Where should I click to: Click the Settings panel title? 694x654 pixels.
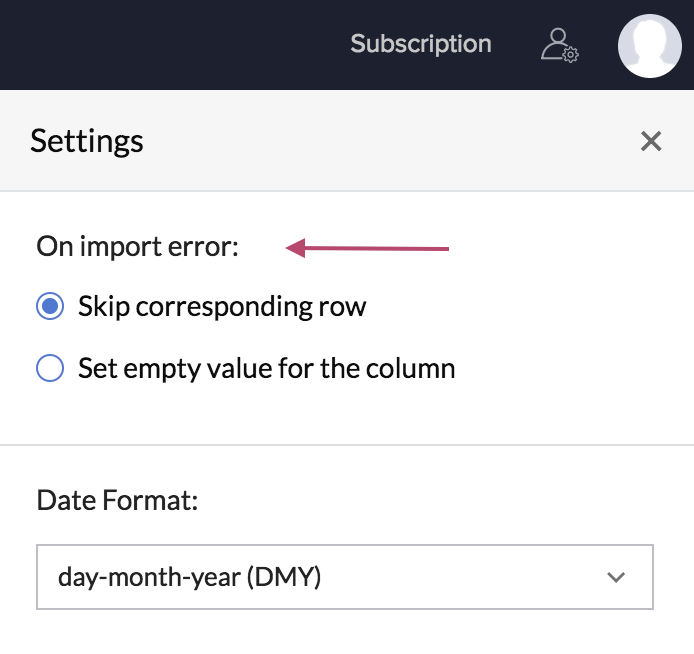pyautogui.click(x=87, y=141)
